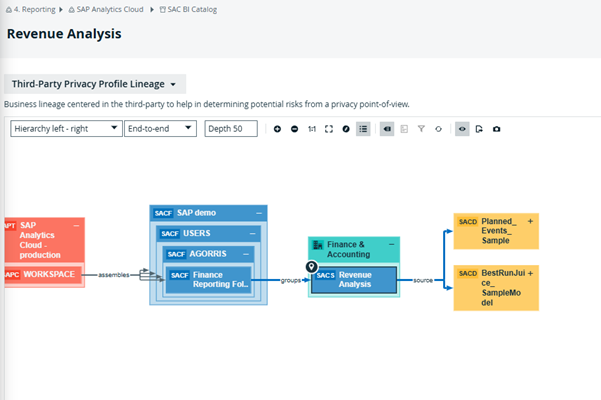Select the Revenue Analysis story node

[x=354, y=280]
